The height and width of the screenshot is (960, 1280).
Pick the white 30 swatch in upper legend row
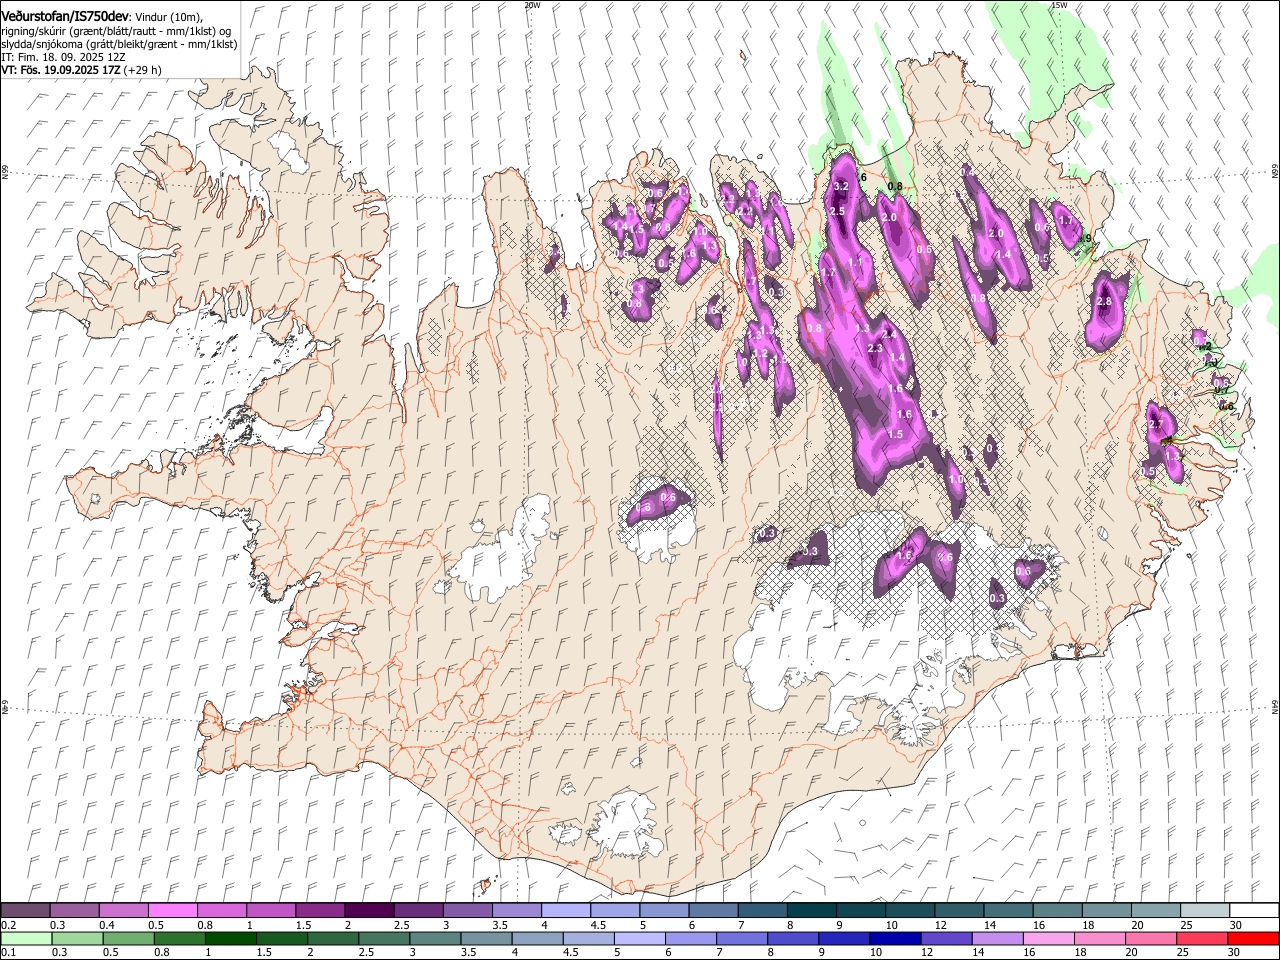tap(1254, 911)
